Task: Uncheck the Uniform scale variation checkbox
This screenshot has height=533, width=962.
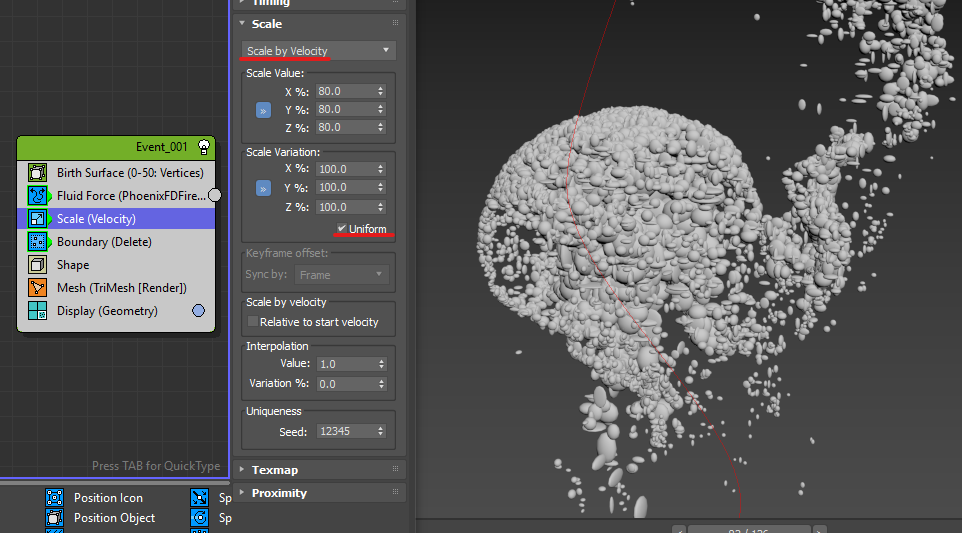Action: click(342, 229)
